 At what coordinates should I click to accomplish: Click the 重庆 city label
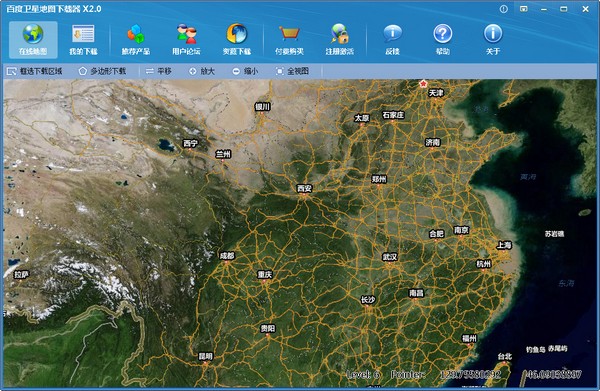coord(264,274)
